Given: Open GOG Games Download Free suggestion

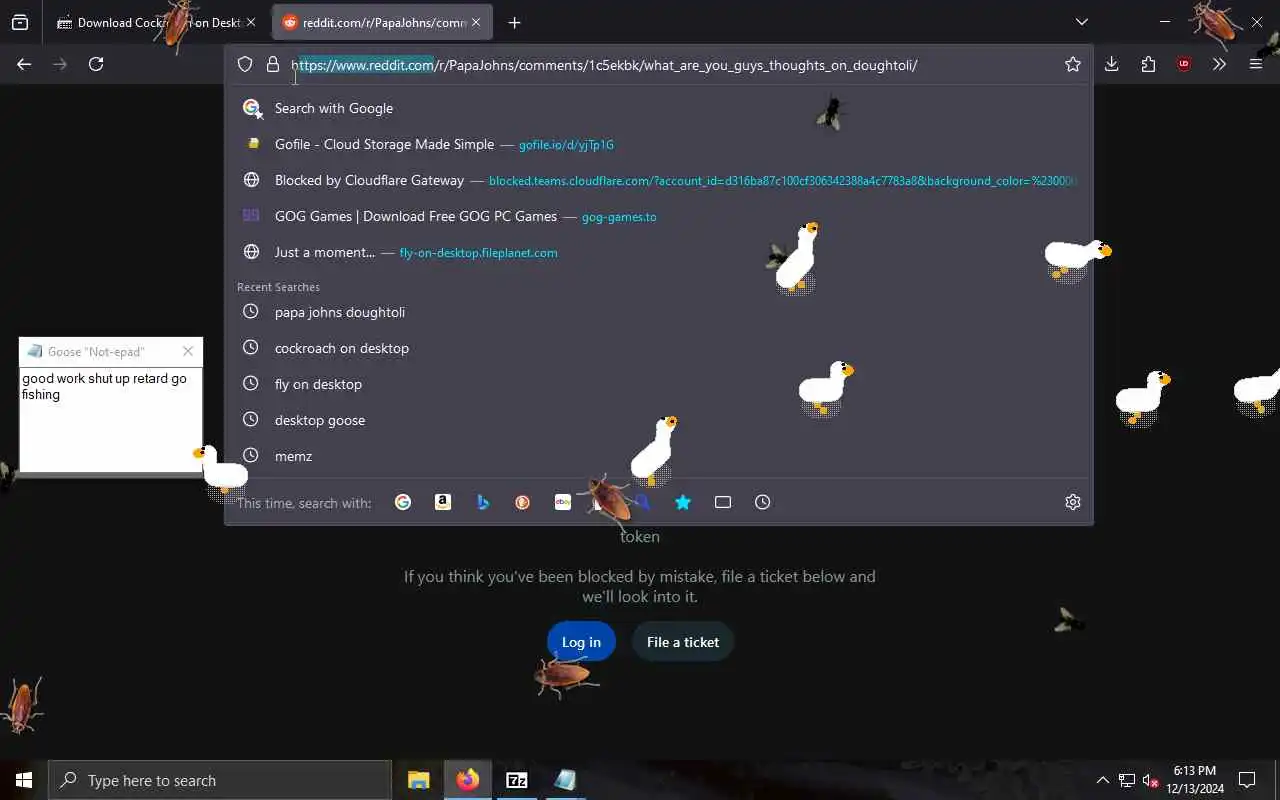Looking at the screenshot, I should tap(659, 216).
